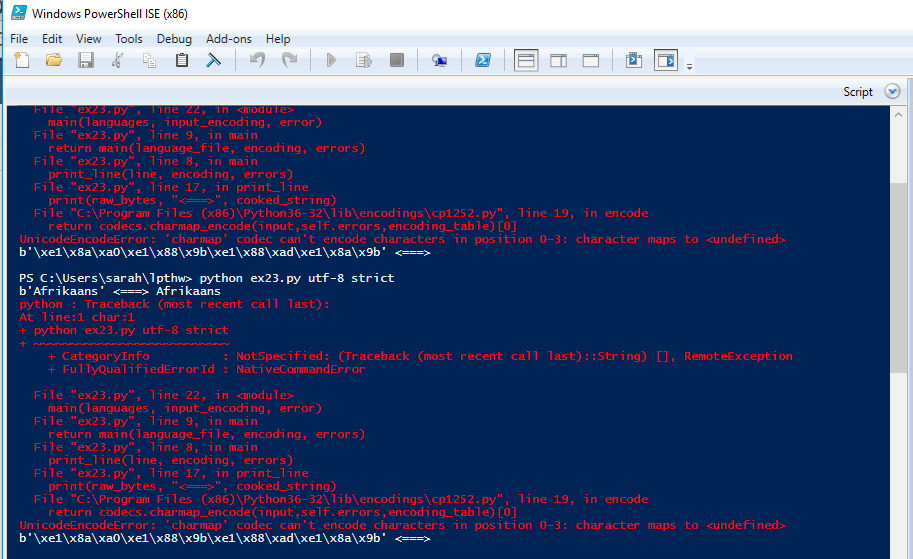Click the At line:1 char:1 text
Screen dimensions: 913x559
(77, 317)
